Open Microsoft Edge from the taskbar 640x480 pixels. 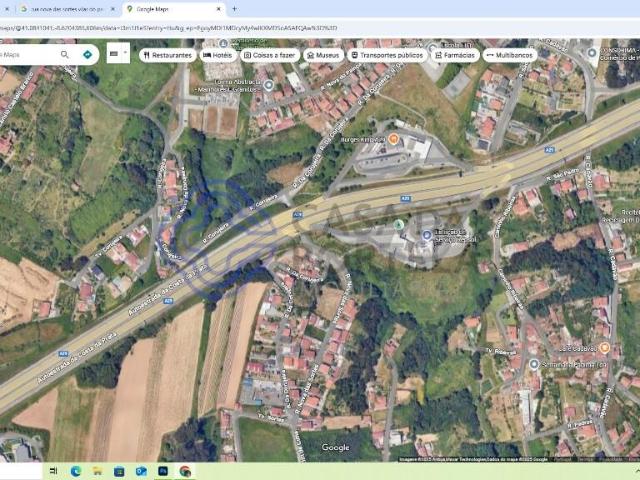pyautogui.click(x=76, y=471)
